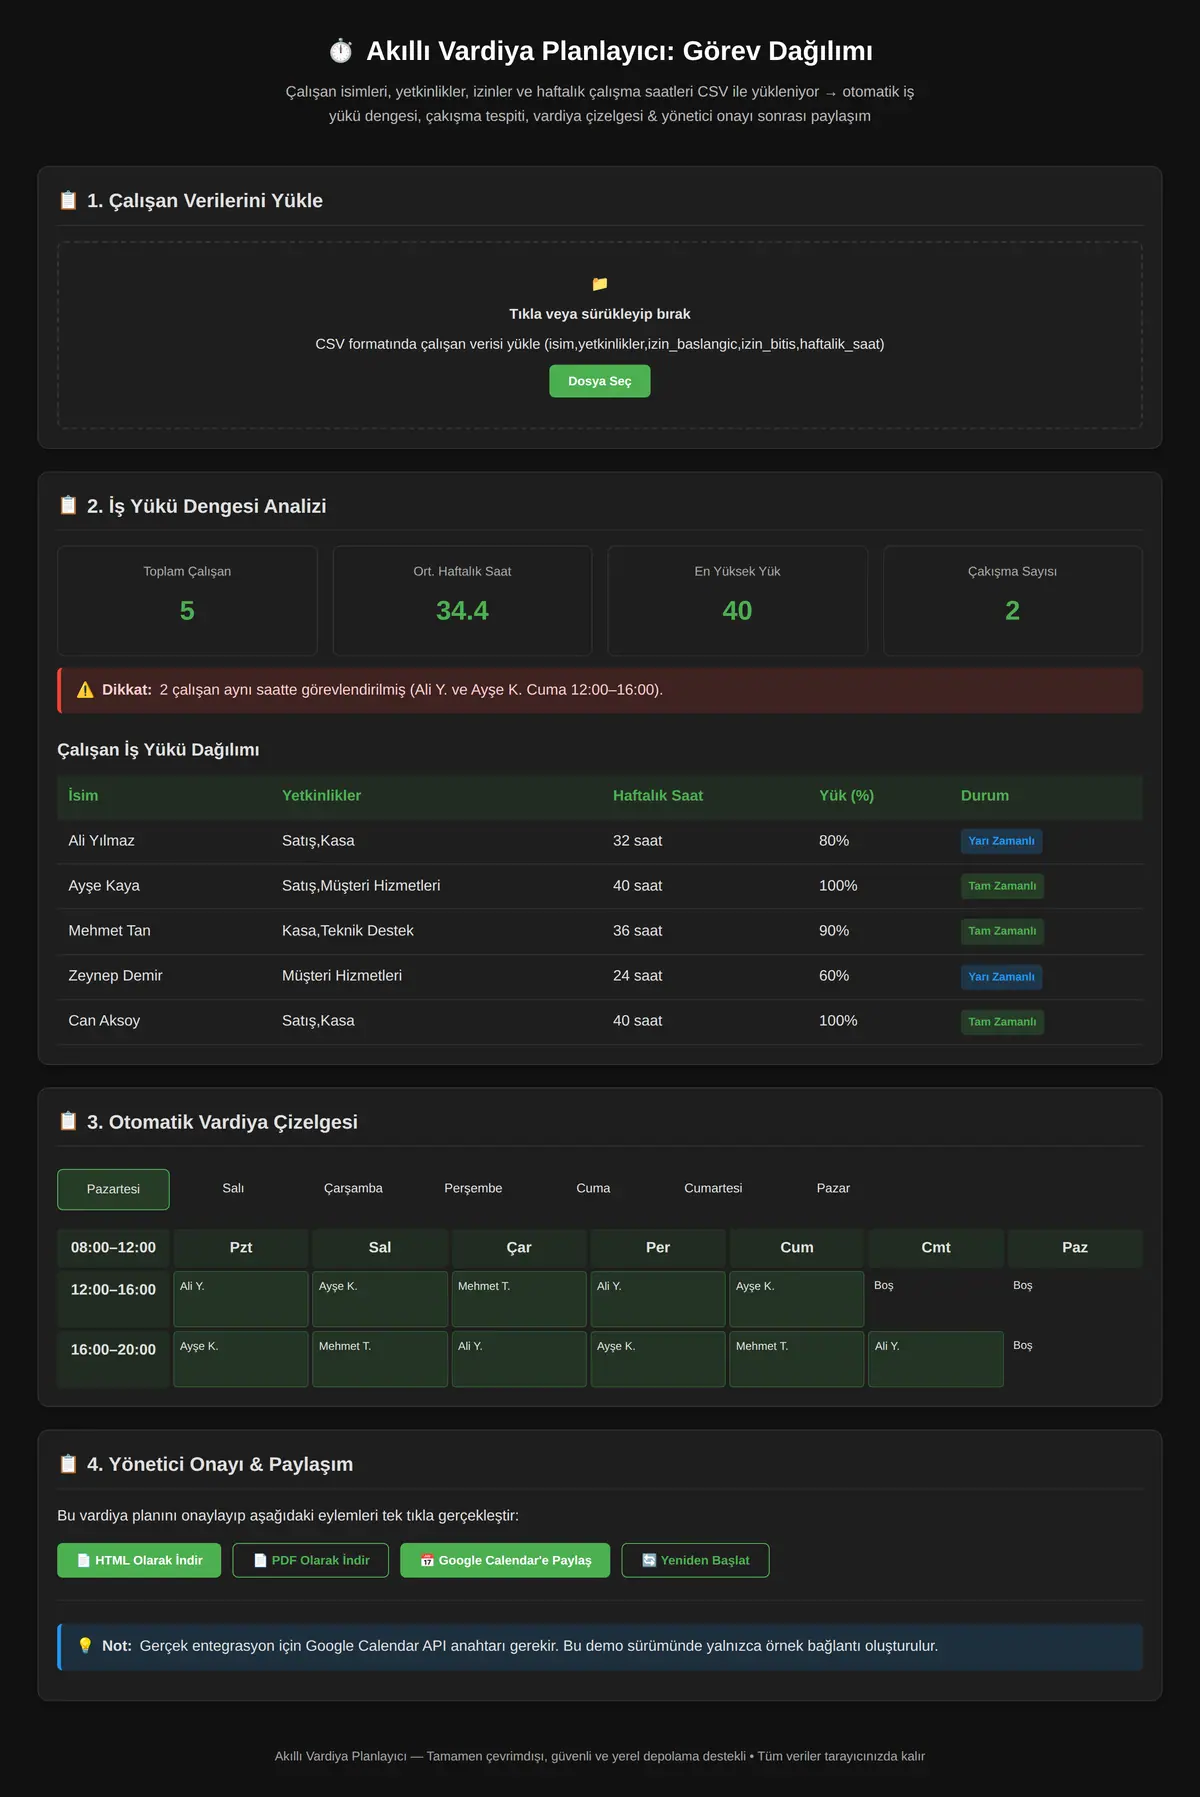This screenshot has width=1200, height=1797.
Task: Switch to the Salı tab
Action: (233, 1189)
